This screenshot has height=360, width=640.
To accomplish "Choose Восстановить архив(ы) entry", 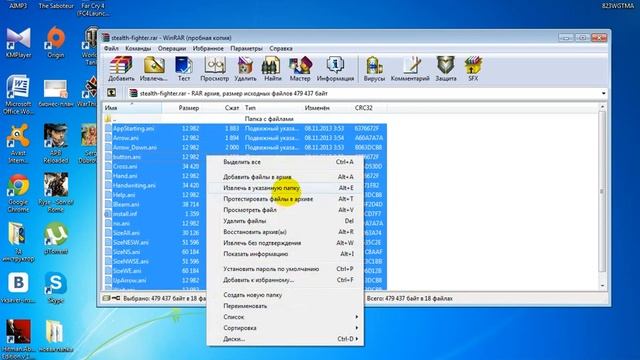I will 285,232.
